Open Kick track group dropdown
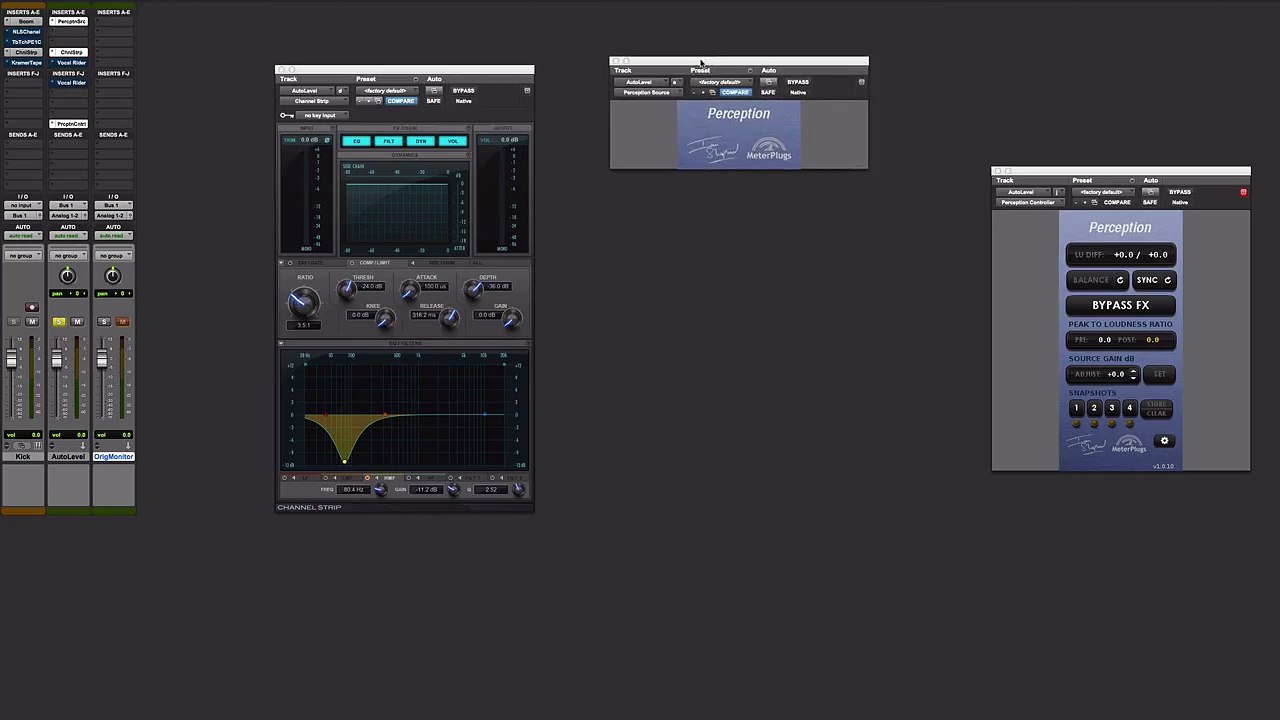1280x720 pixels. 22,256
